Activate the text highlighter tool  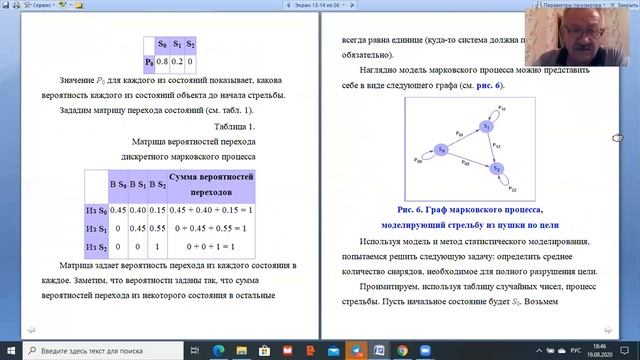(62, 5)
